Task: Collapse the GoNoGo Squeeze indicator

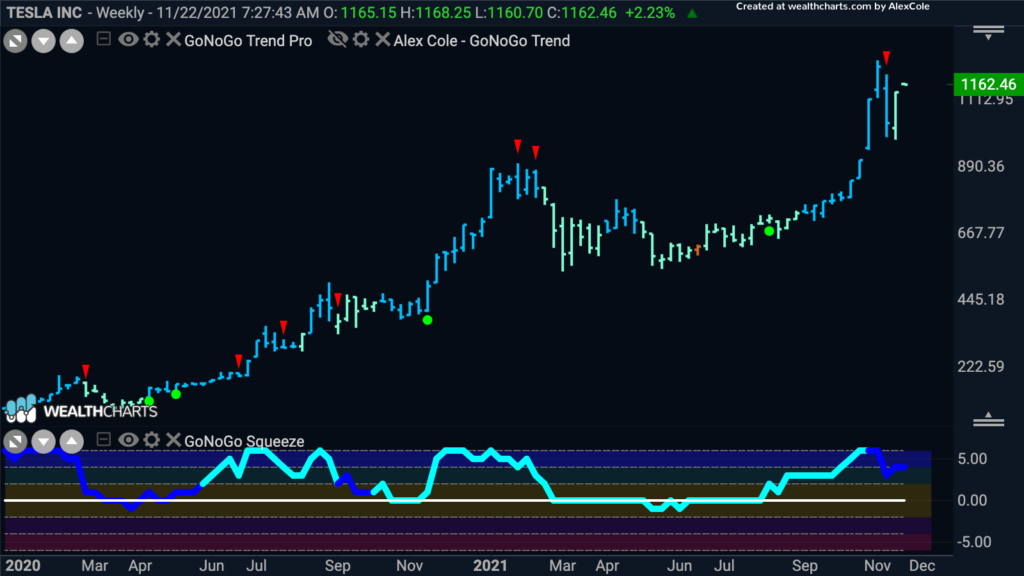Action: (x=103, y=440)
